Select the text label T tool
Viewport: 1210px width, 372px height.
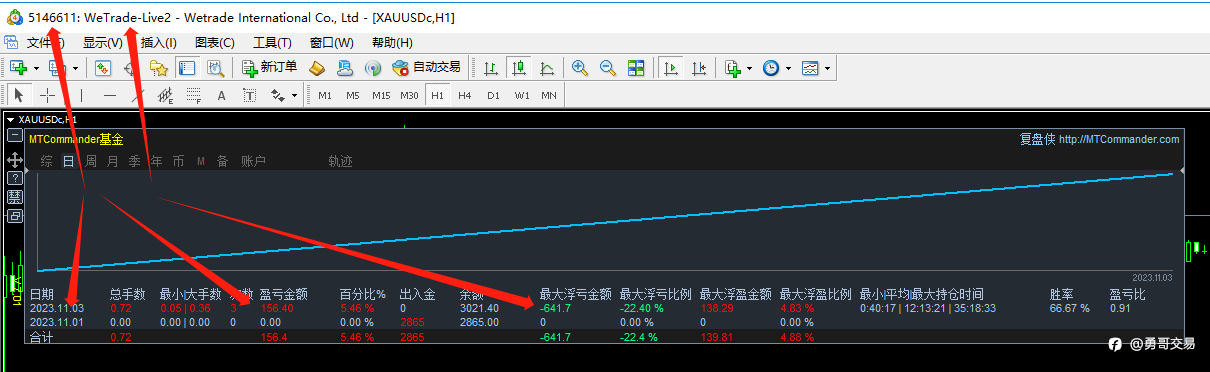249,95
